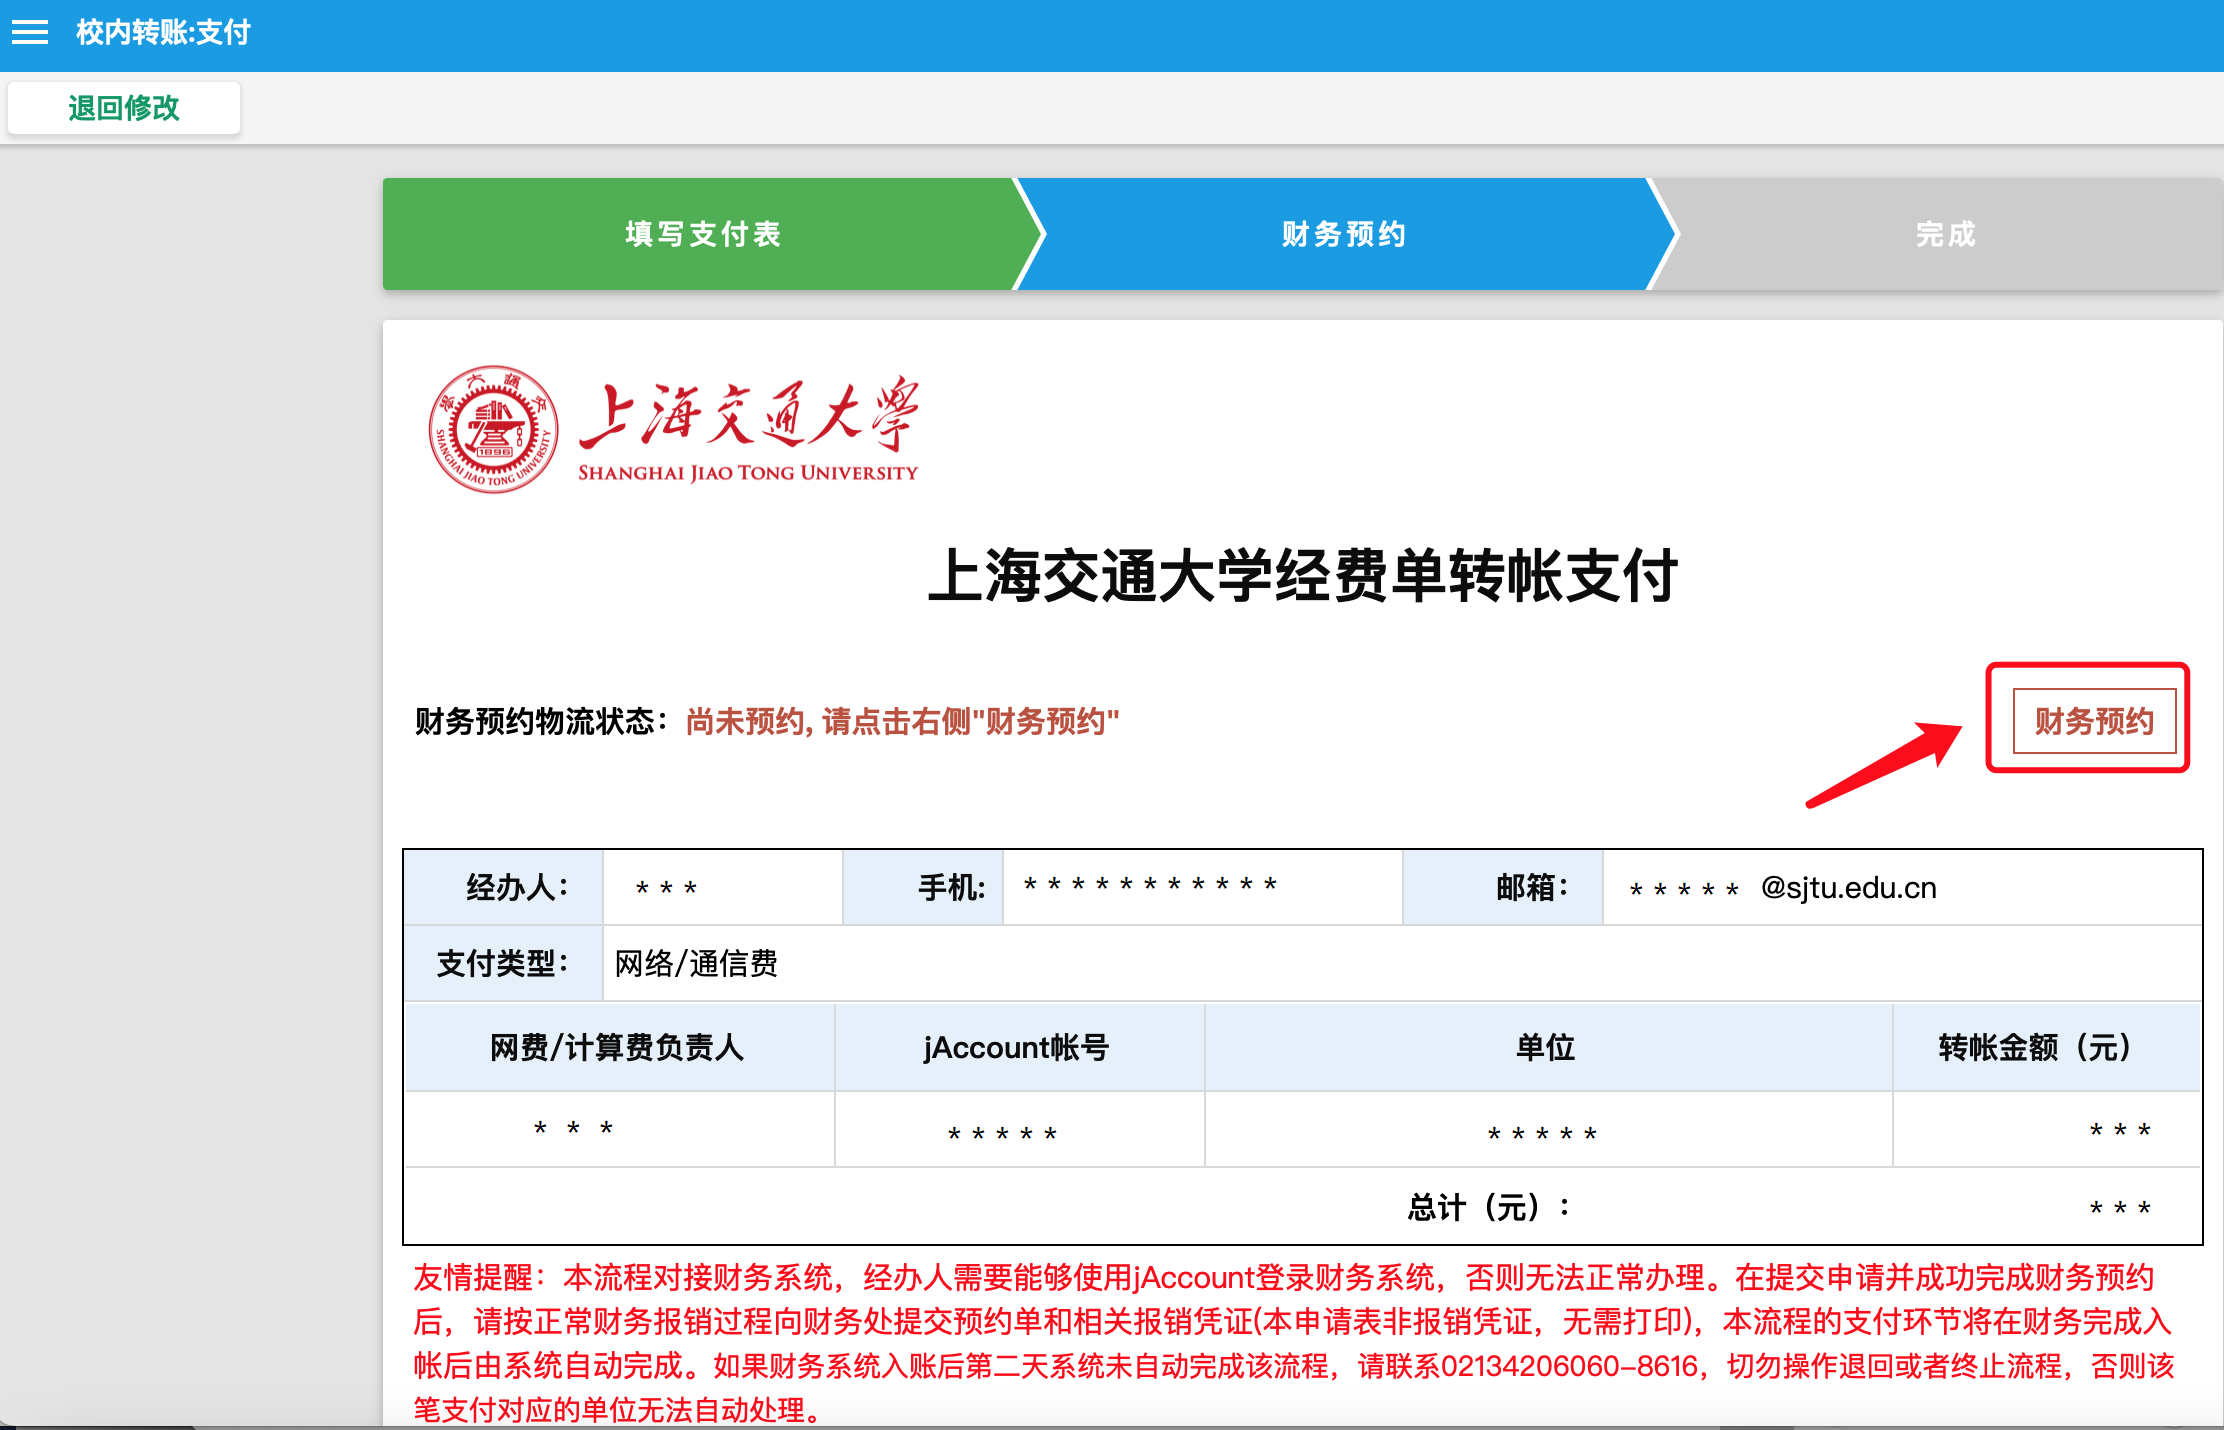Click the 支付类型 label cell

[x=504, y=963]
